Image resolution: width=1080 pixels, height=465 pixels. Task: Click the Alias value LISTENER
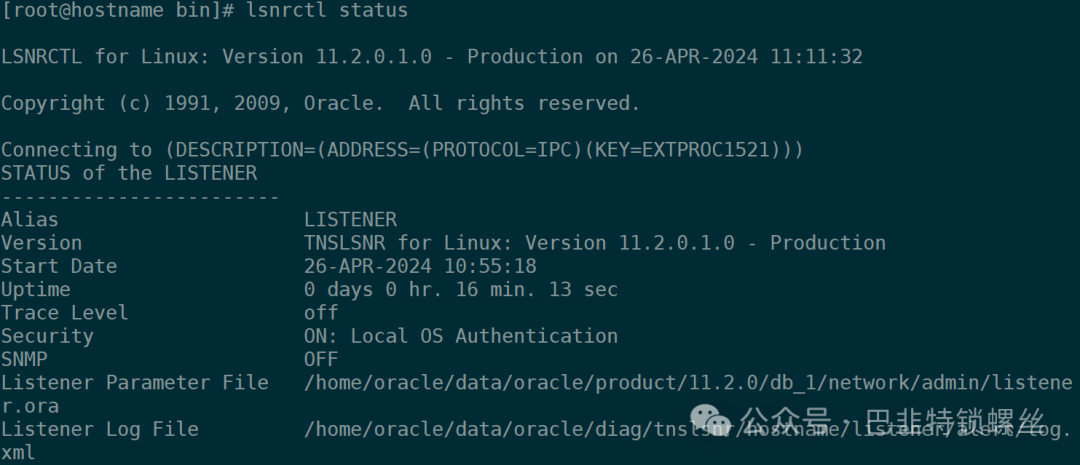[351, 220]
